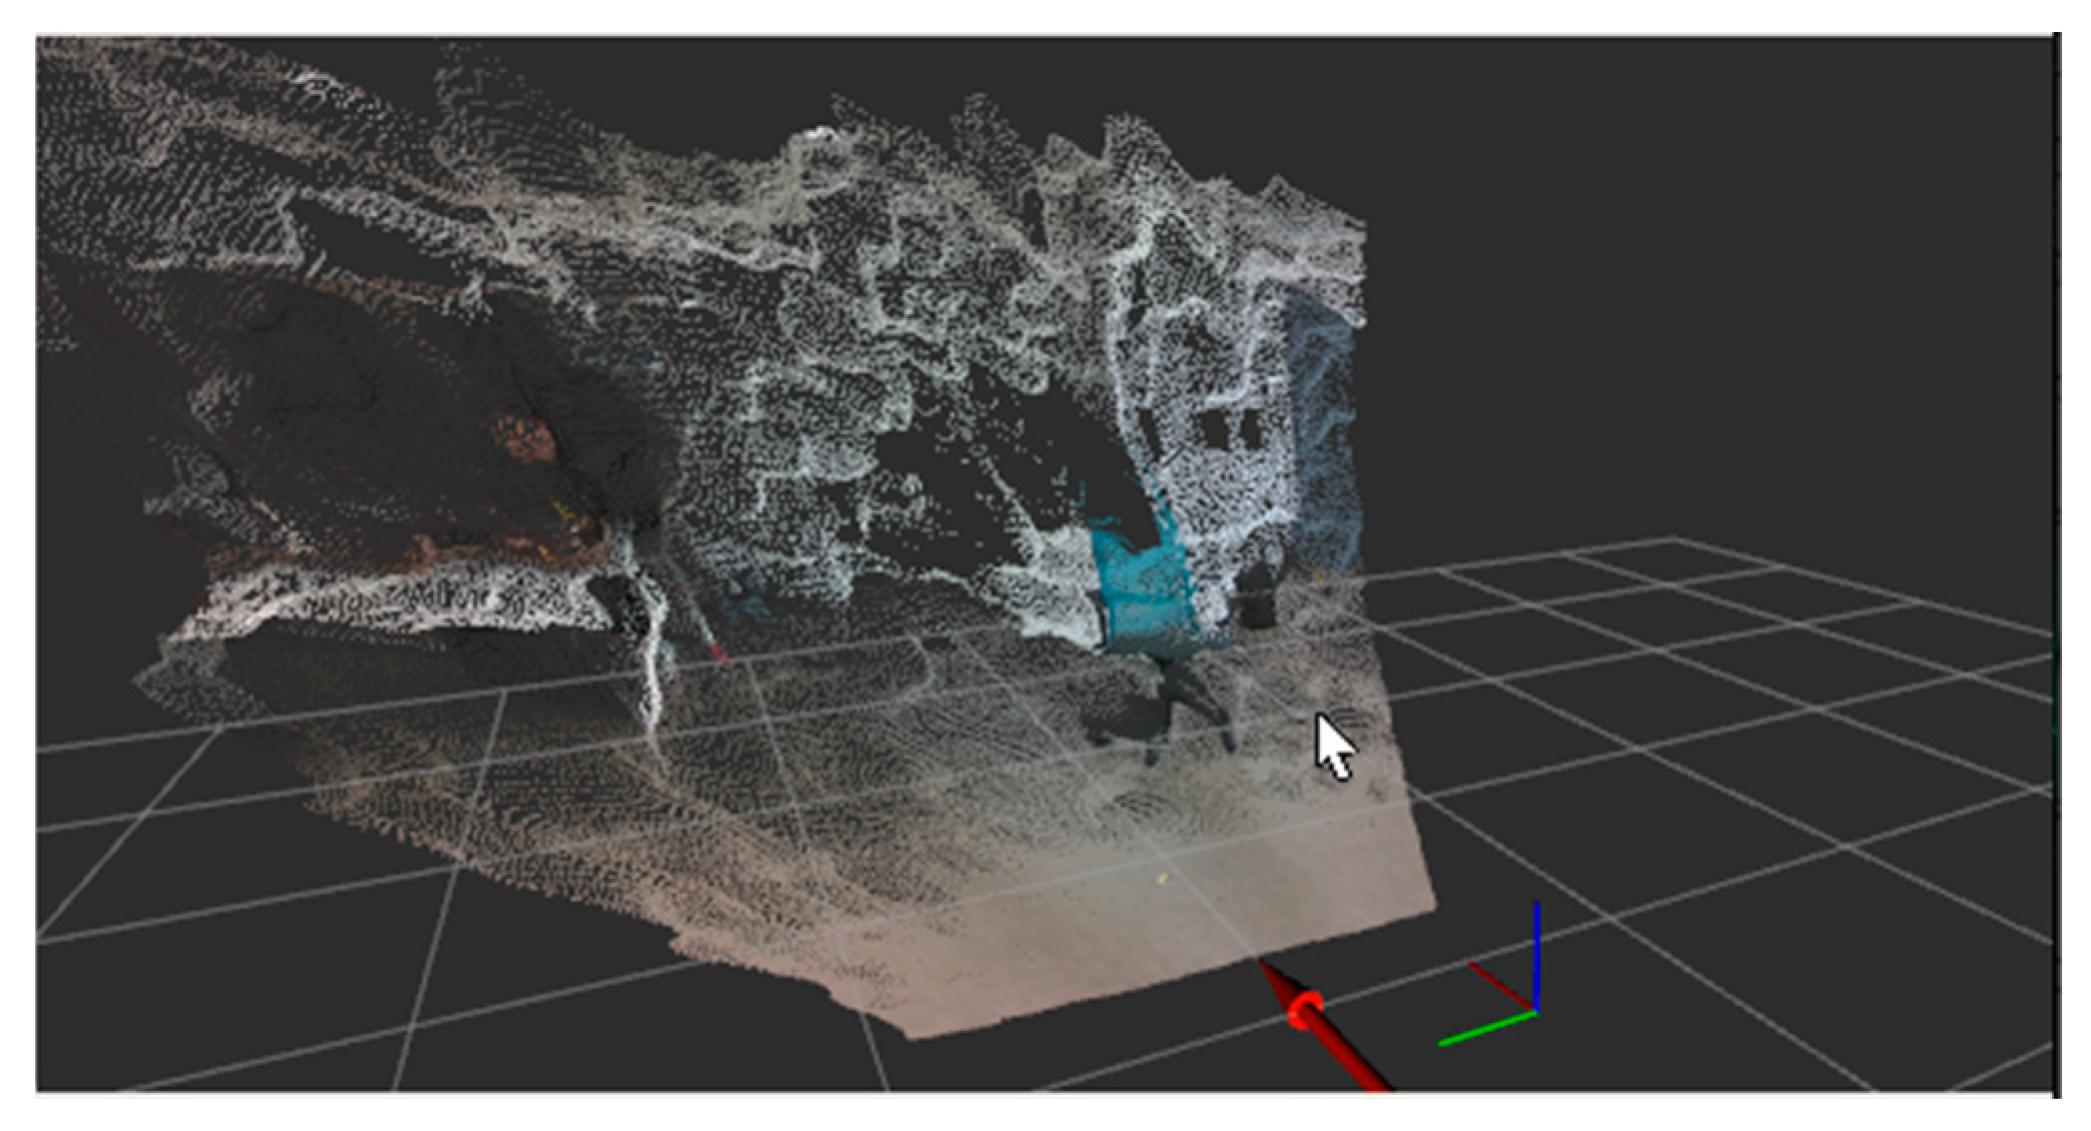The width and height of the screenshot is (2091, 1131).
Task: Select the cyan chair backrest points
Action: click(x=1145, y=586)
